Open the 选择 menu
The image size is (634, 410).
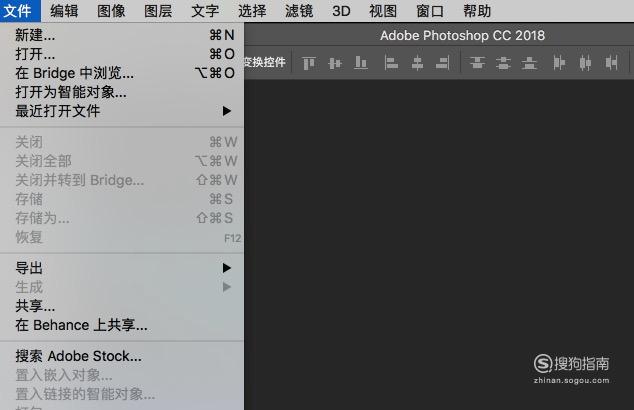pyautogui.click(x=252, y=11)
